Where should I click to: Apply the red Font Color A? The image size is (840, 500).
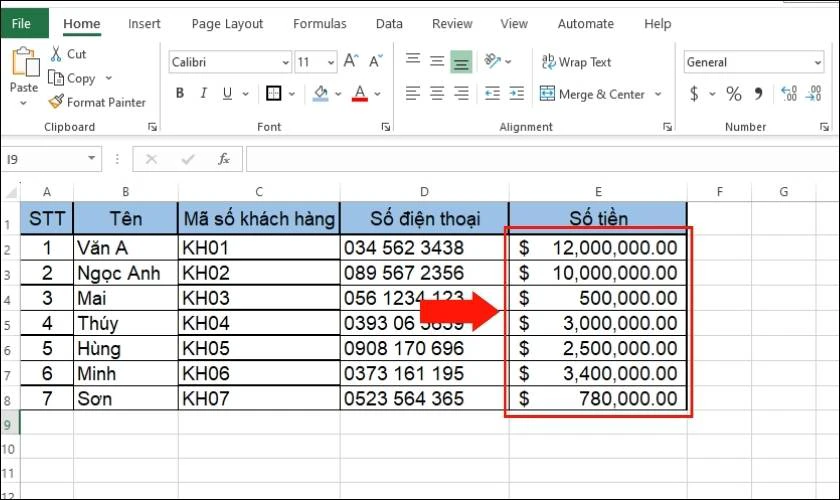click(360, 93)
